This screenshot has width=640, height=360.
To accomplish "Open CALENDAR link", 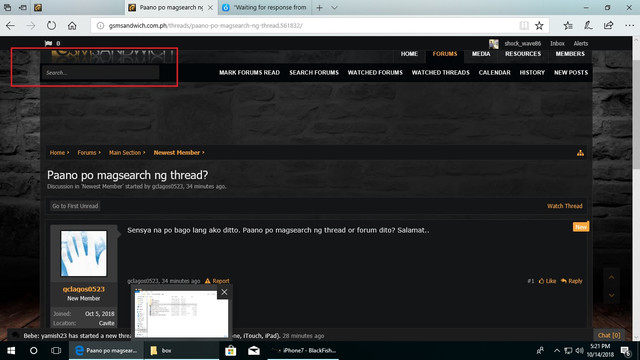I will tap(494, 73).
